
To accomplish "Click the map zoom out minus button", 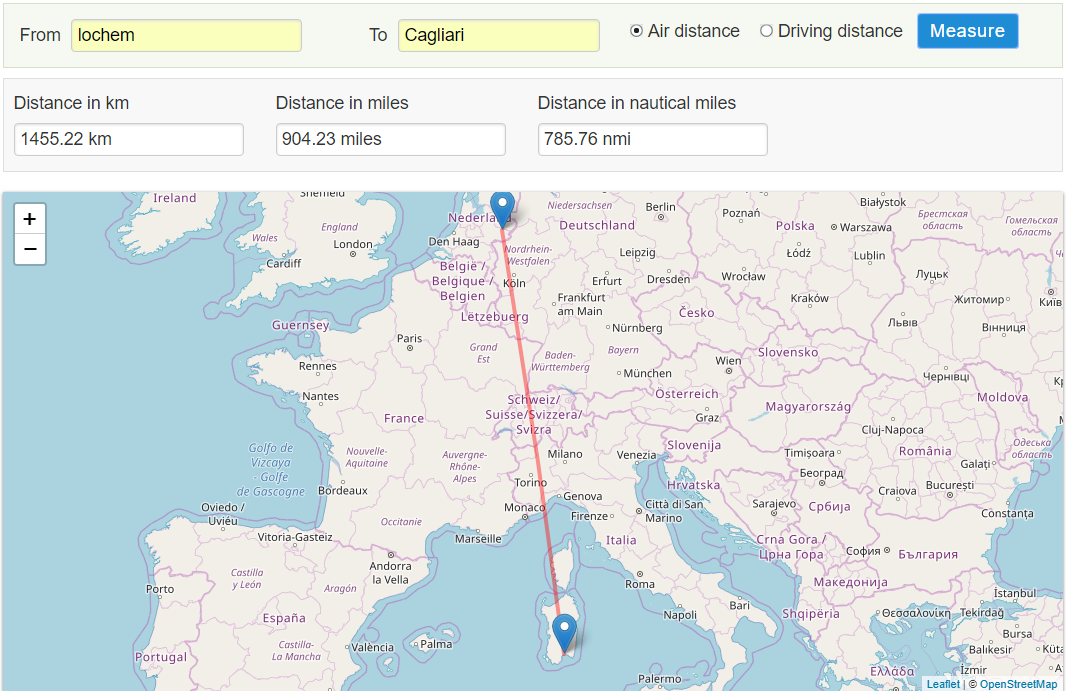I will pos(30,249).
